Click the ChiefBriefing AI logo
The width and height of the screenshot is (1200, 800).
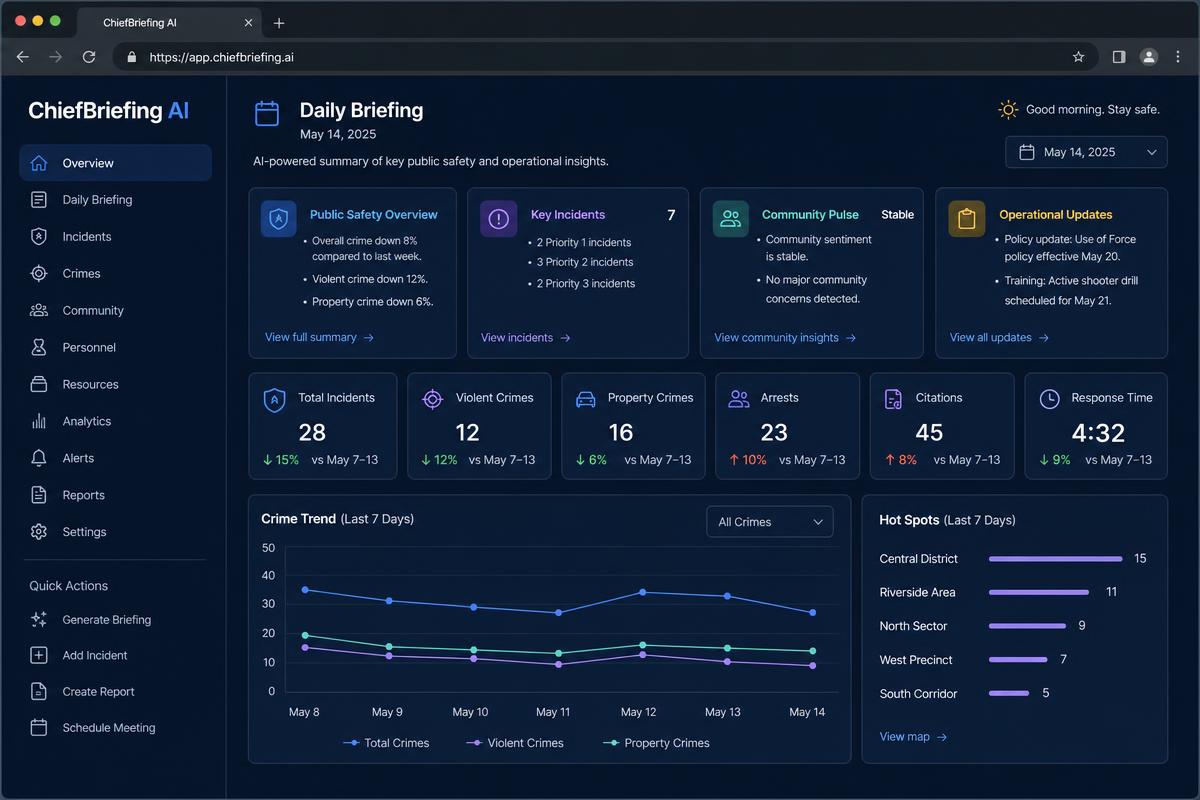click(108, 110)
